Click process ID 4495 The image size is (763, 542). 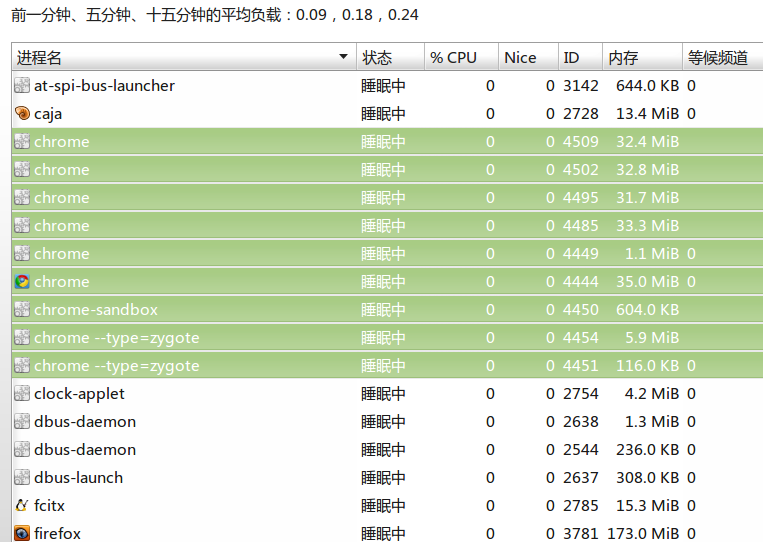tap(581, 198)
